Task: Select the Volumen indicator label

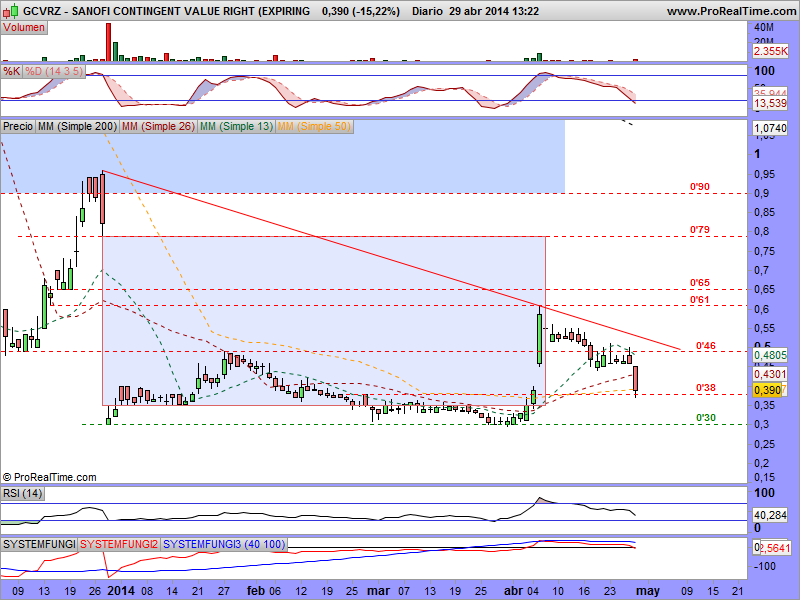Action: pos(24,28)
